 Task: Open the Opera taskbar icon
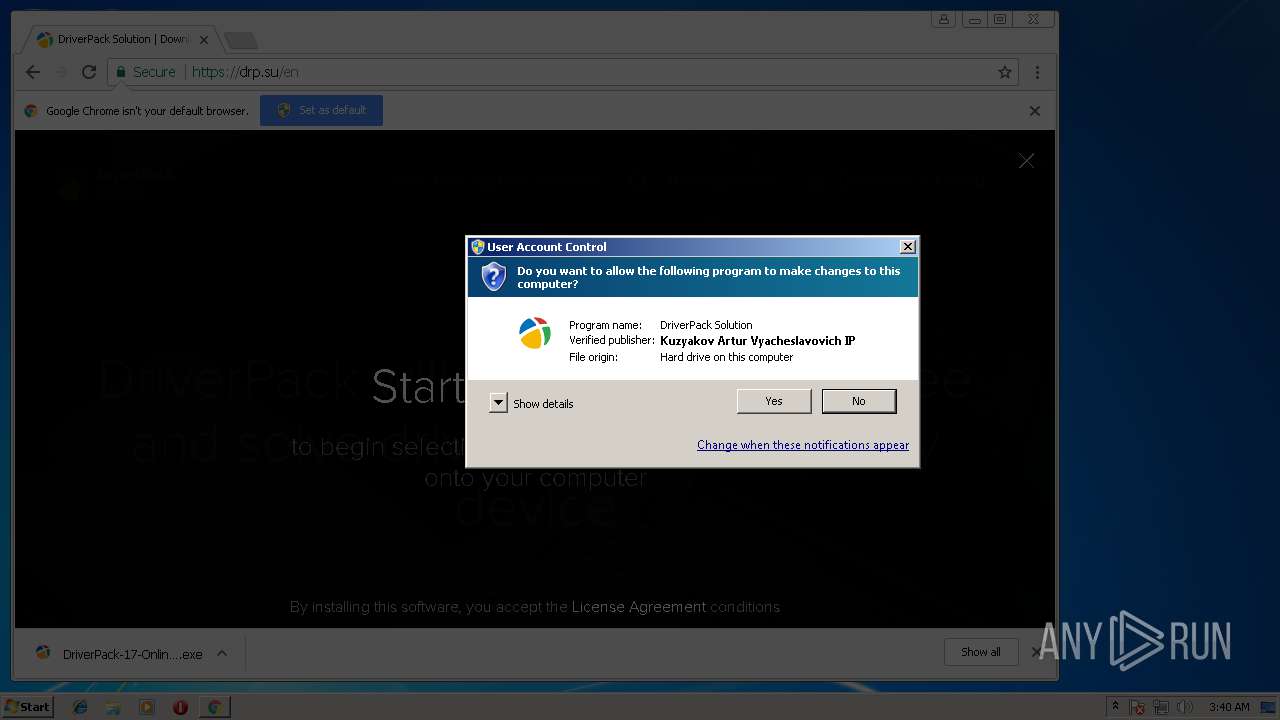point(180,707)
